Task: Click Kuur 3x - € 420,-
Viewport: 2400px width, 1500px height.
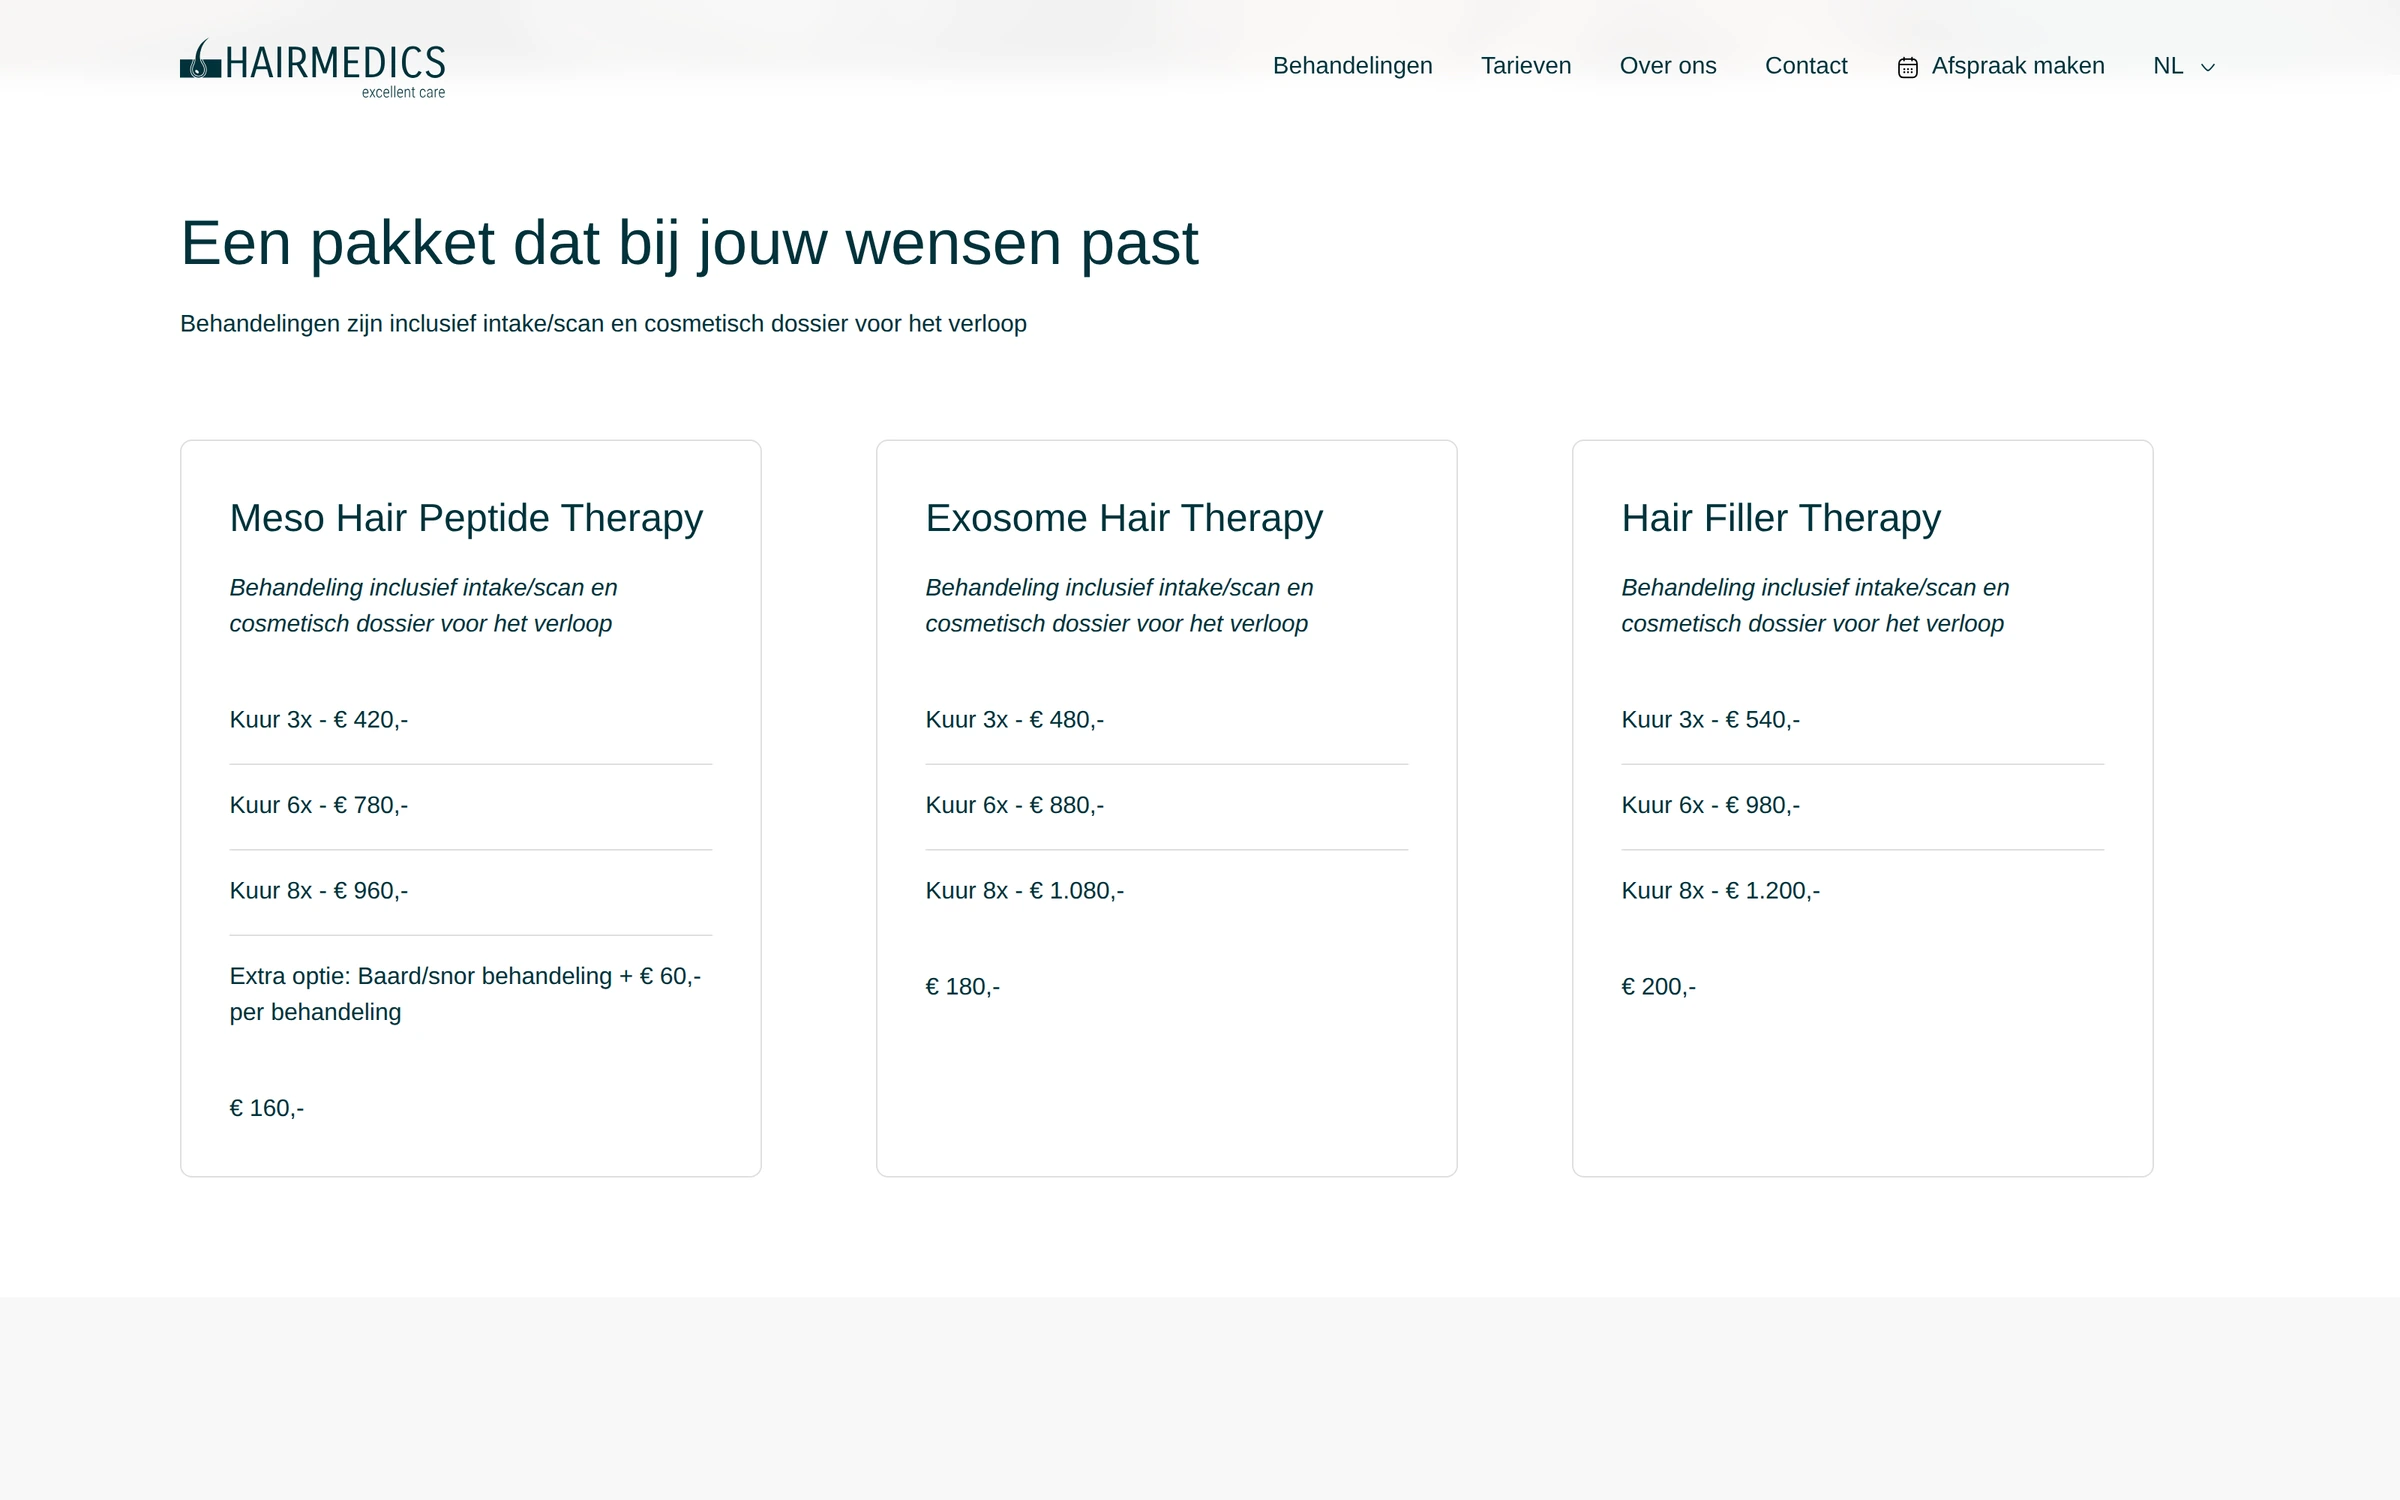Action: [319, 720]
